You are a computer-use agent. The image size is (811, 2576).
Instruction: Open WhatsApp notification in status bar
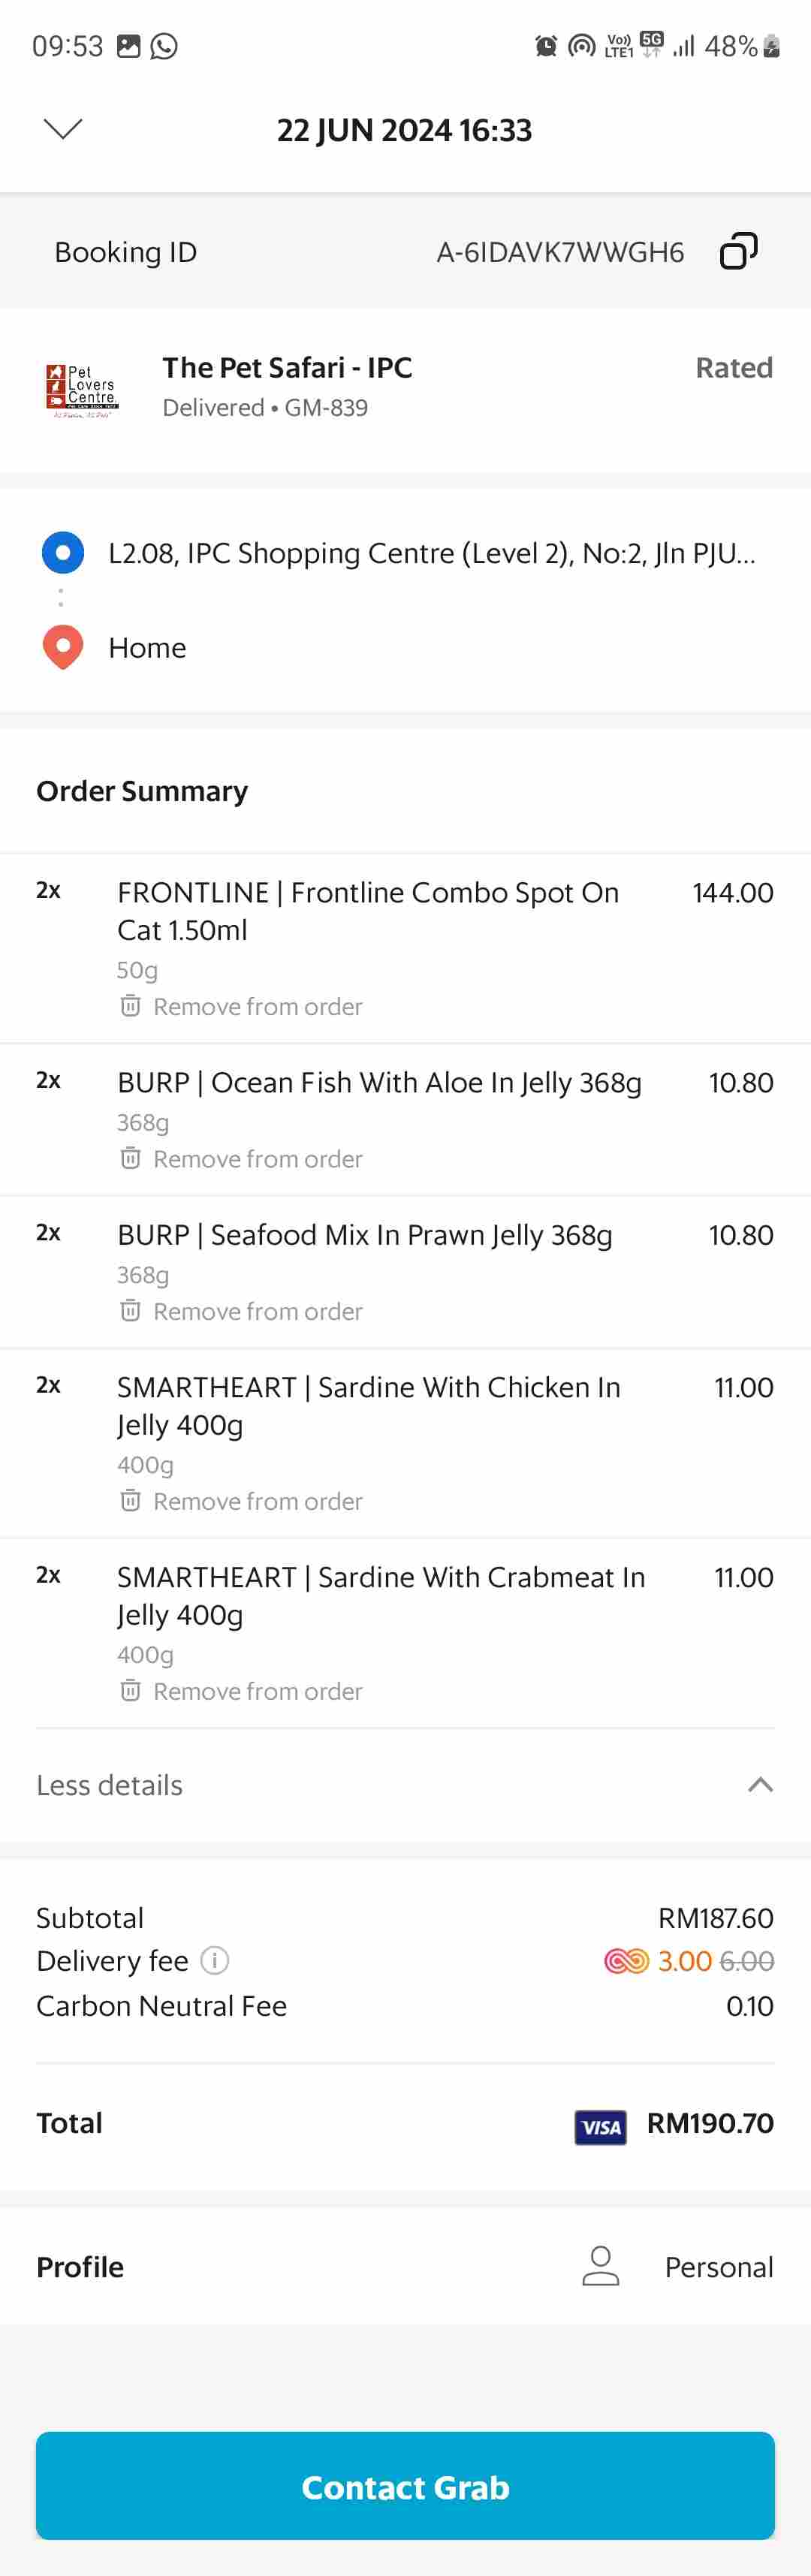164,46
